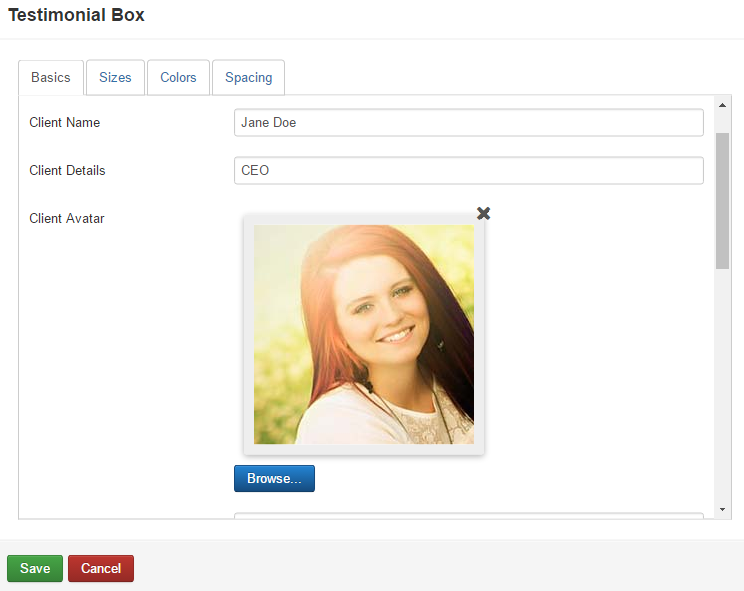This screenshot has width=744, height=591.
Task: Switch to the Basics tab
Action: (x=51, y=77)
